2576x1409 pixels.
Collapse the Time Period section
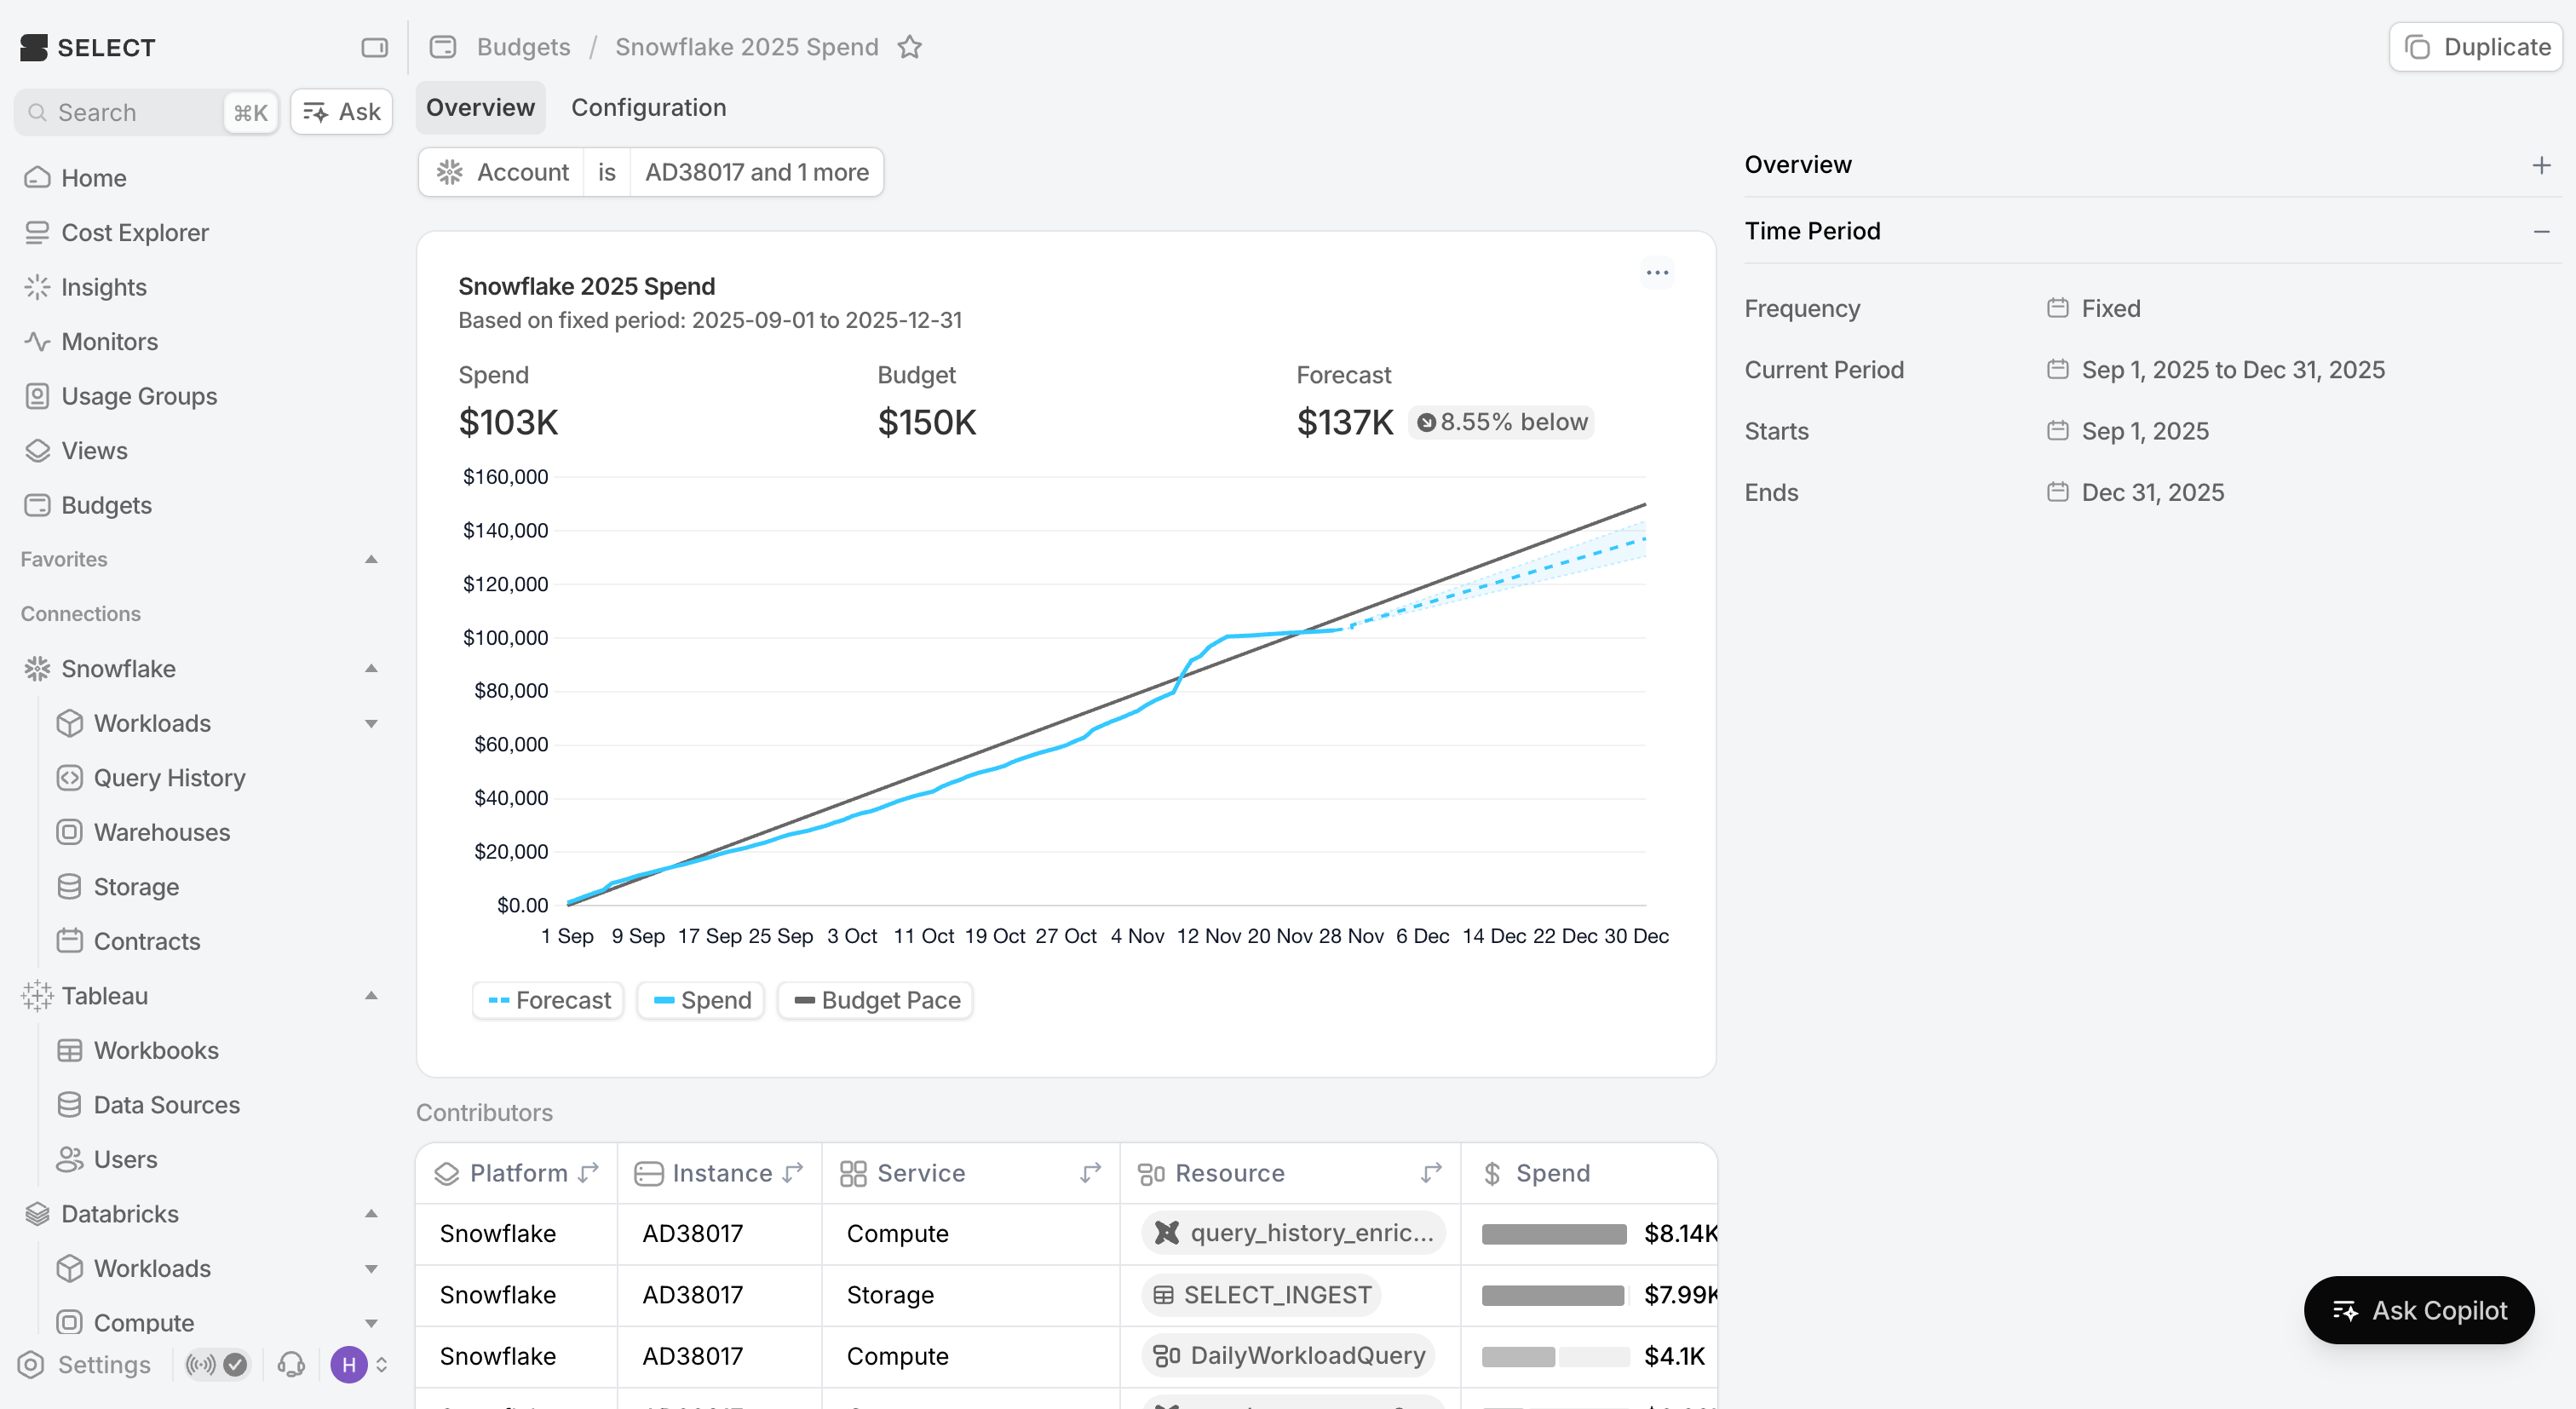(2541, 231)
